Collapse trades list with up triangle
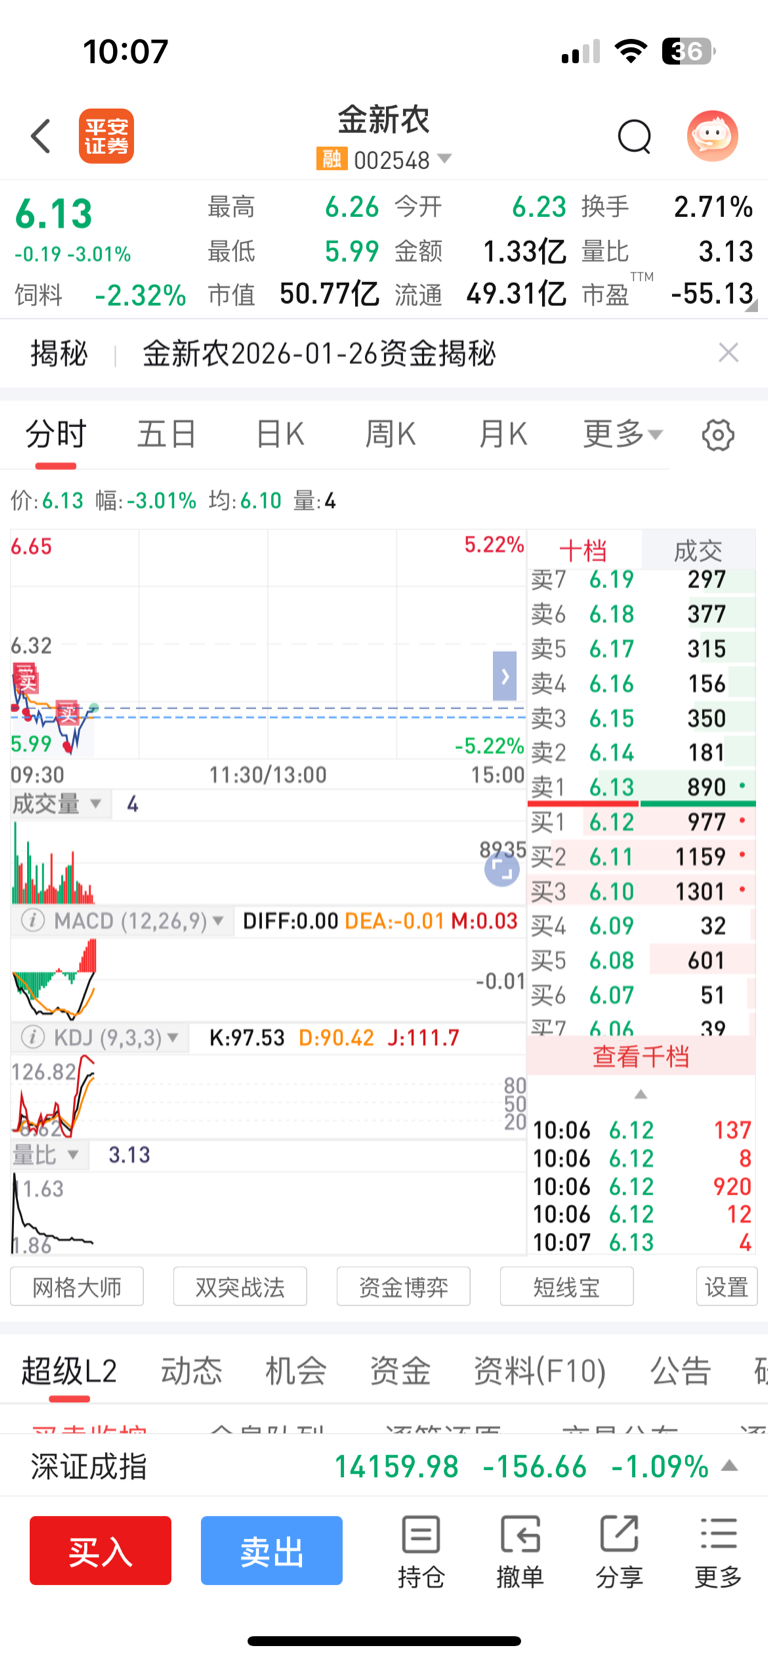Image resolution: width=768 pixels, height=1663 pixels. coord(641,1094)
